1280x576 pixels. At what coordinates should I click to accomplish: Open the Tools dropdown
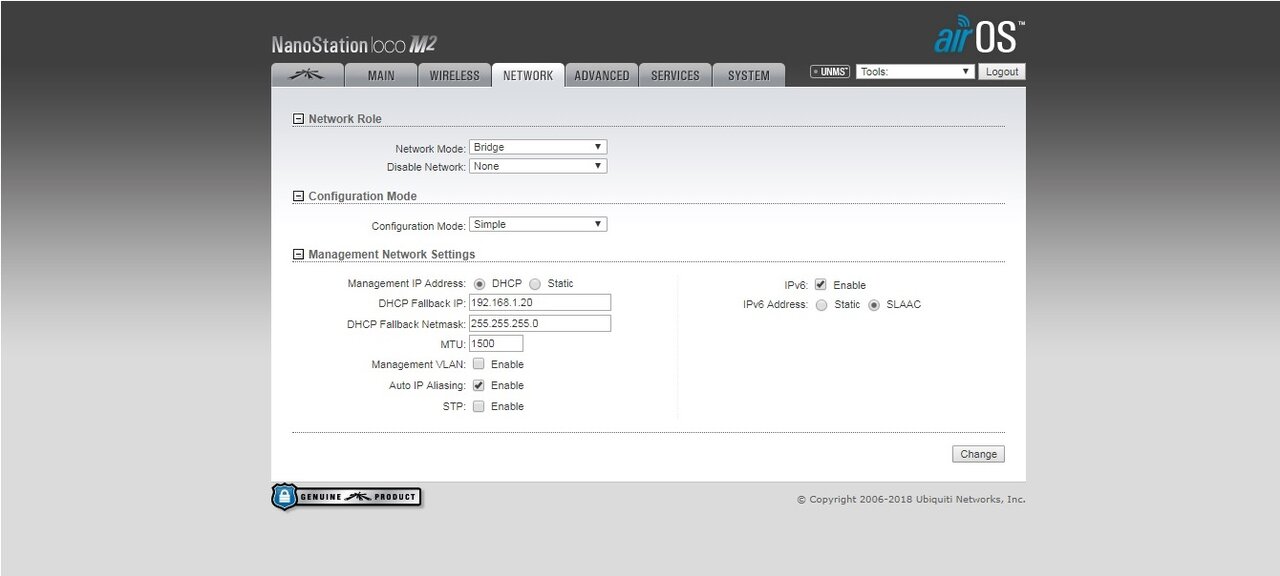(915, 72)
